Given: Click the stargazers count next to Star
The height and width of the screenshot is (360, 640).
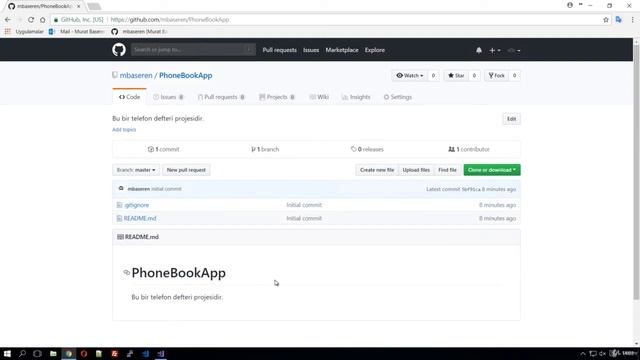Looking at the screenshot, I should [474, 76].
